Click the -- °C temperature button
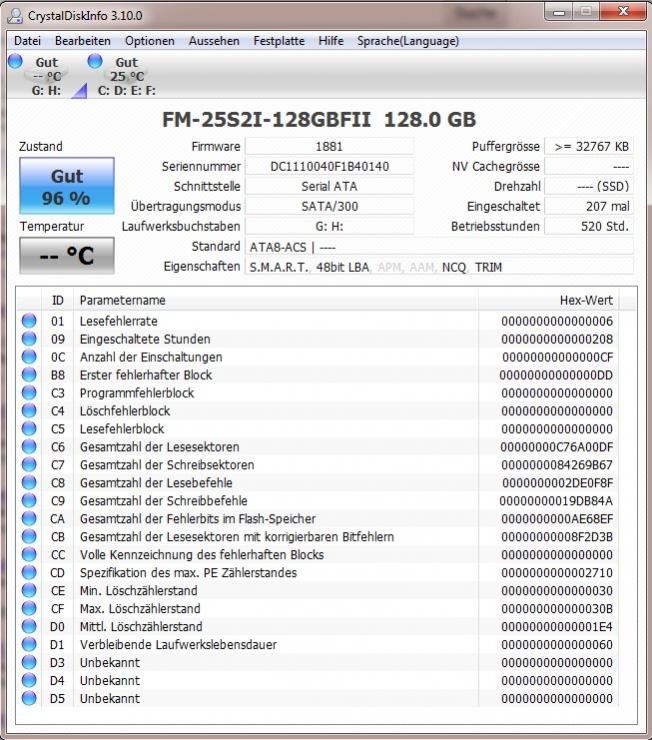The height and width of the screenshot is (740, 652). coord(67,255)
